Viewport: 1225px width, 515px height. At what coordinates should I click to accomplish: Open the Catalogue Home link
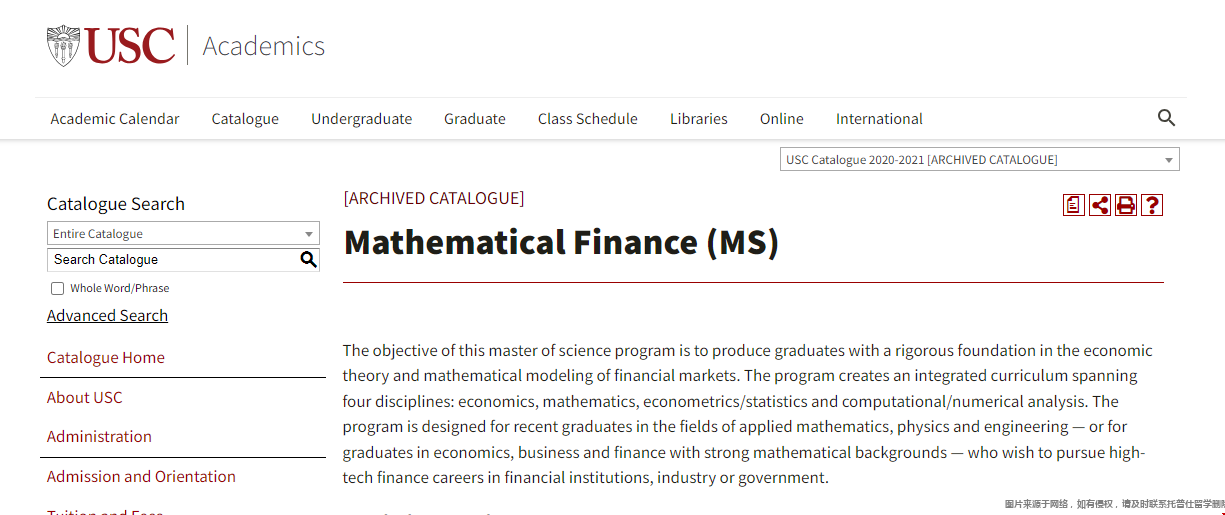(x=106, y=358)
